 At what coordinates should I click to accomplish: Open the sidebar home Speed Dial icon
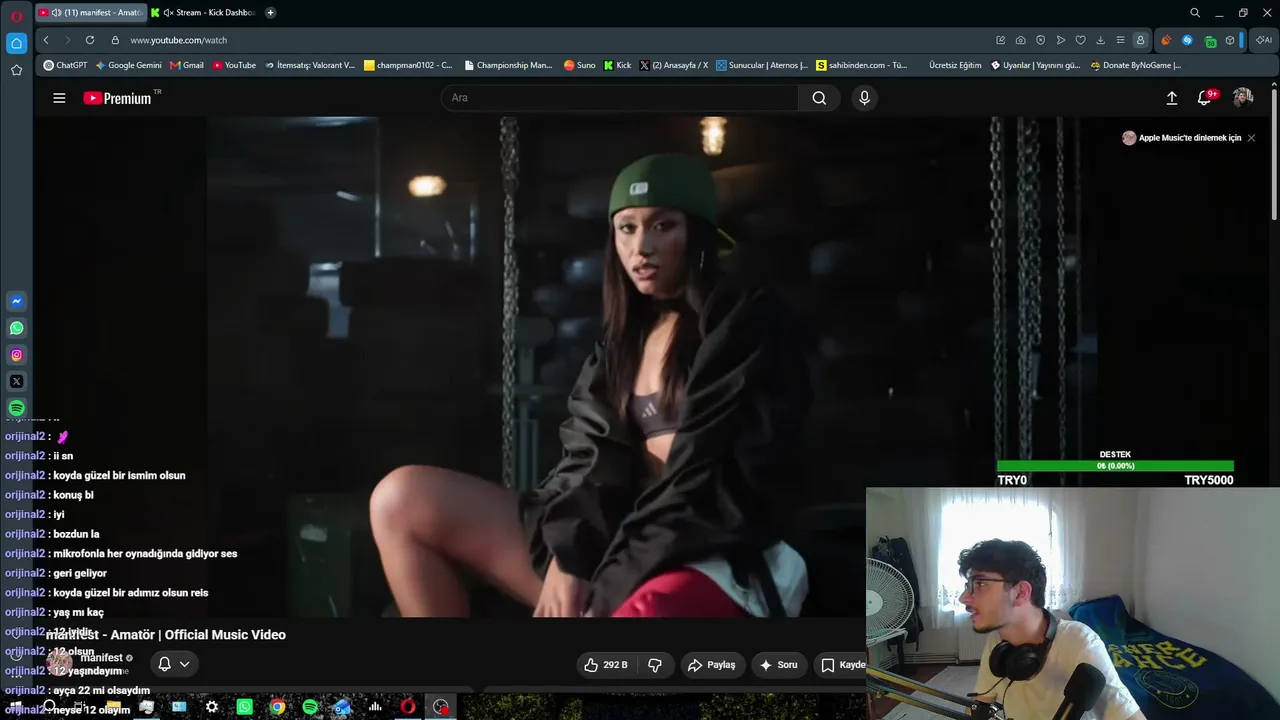pyautogui.click(x=16, y=43)
